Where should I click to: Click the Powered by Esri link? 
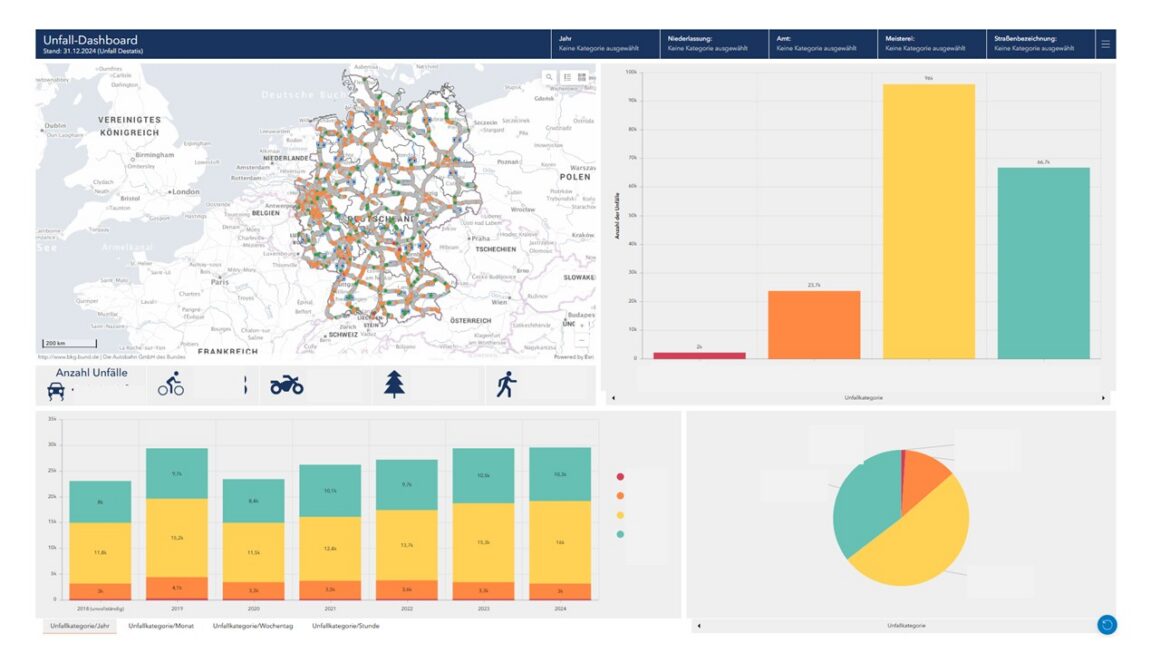click(574, 356)
